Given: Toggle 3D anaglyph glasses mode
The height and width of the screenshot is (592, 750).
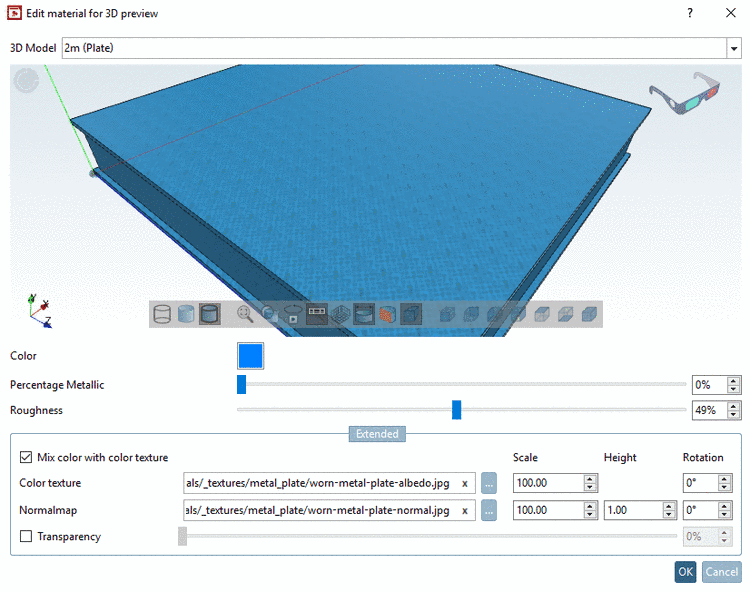Looking at the screenshot, I should (684, 93).
